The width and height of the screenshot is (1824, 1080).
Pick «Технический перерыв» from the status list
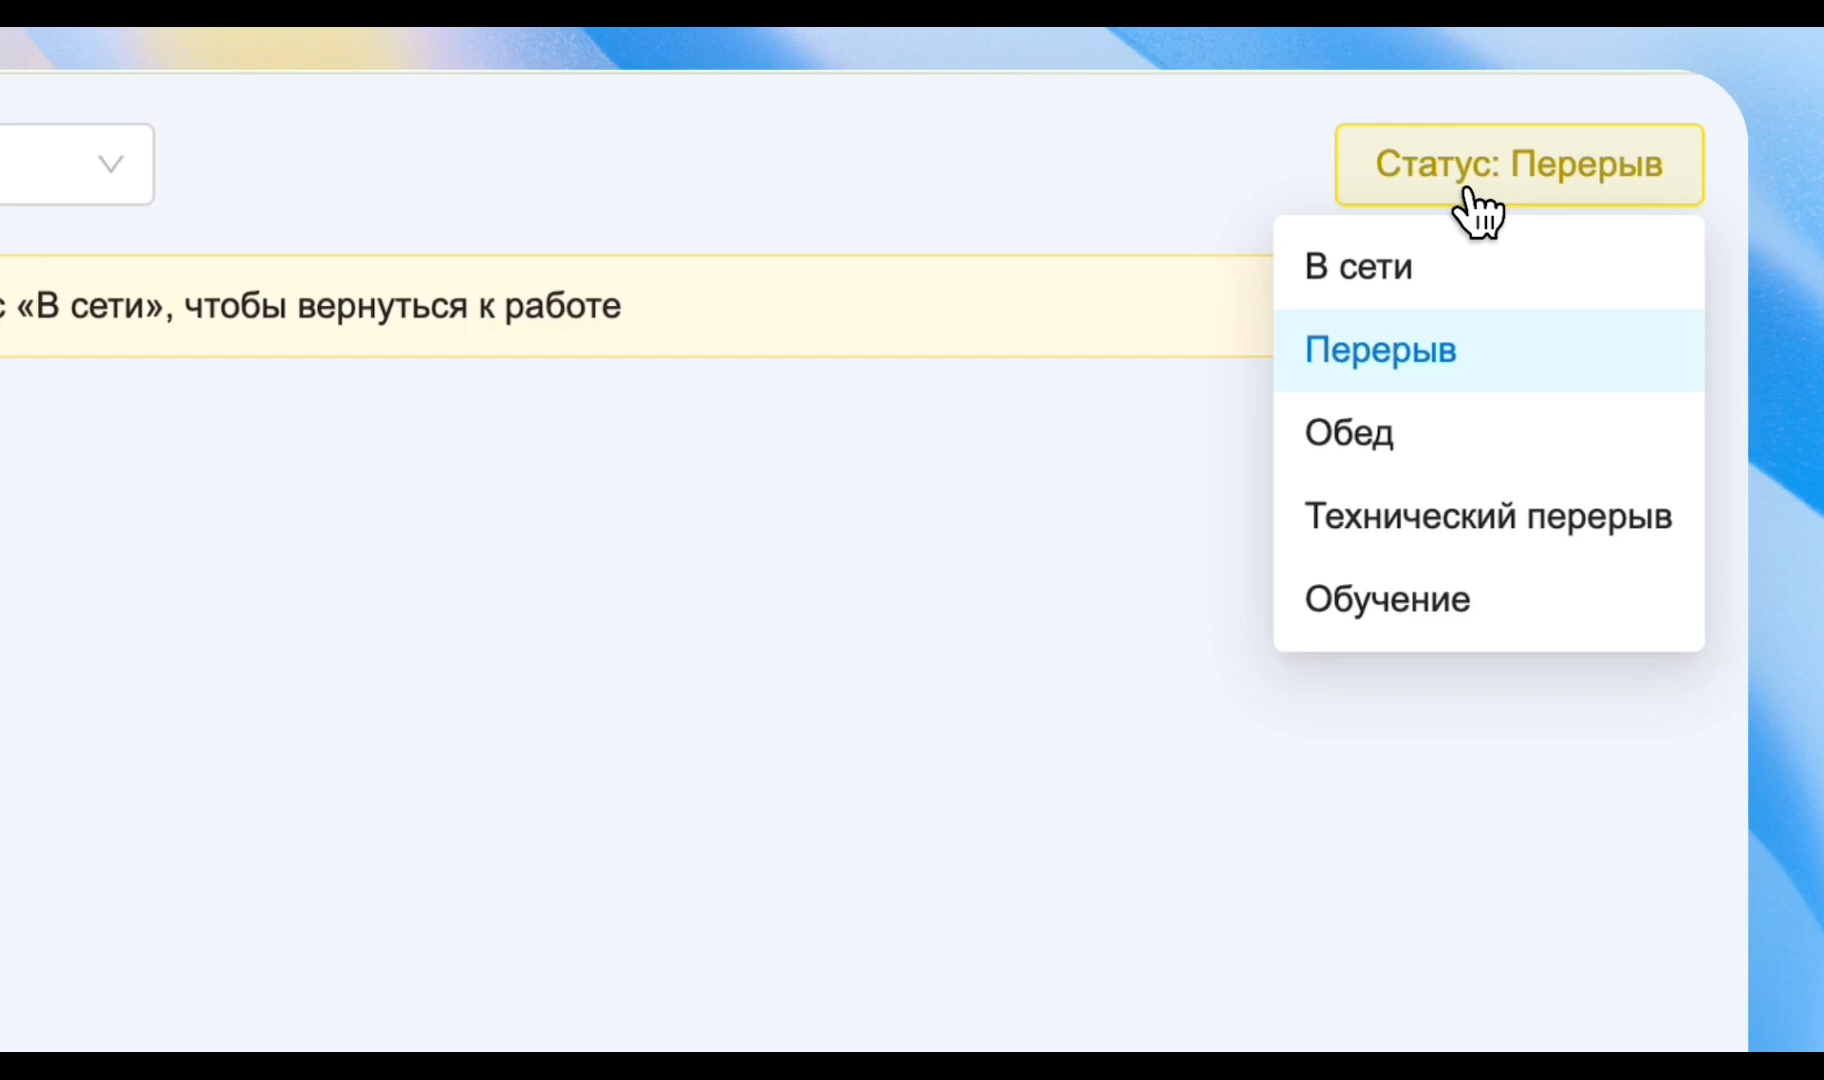tap(1489, 516)
